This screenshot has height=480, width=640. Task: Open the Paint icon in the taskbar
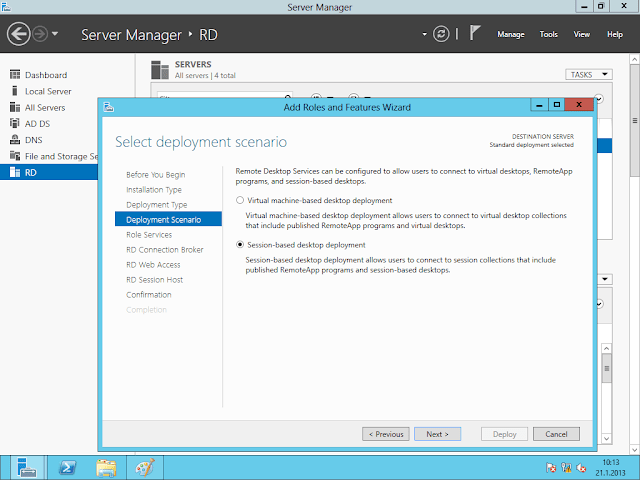(x=146, y=466)
